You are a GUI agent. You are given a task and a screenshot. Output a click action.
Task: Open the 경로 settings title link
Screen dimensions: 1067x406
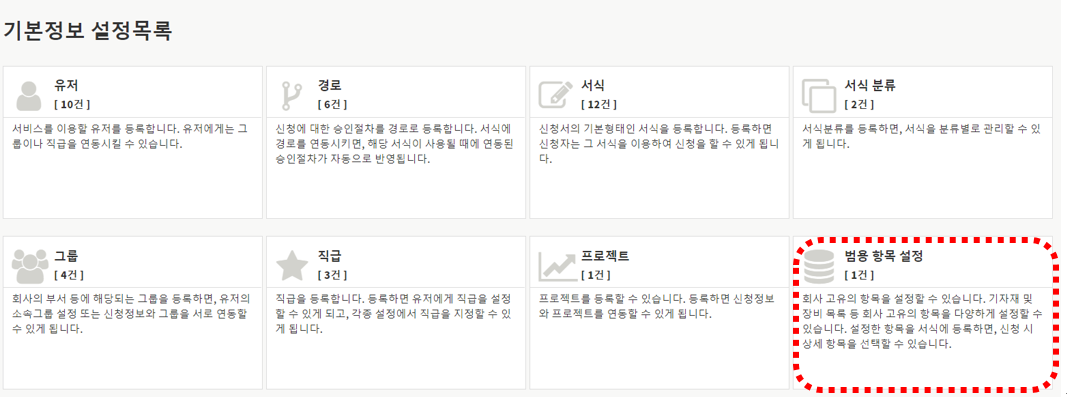pyautogui.click(x=330, y=85)
